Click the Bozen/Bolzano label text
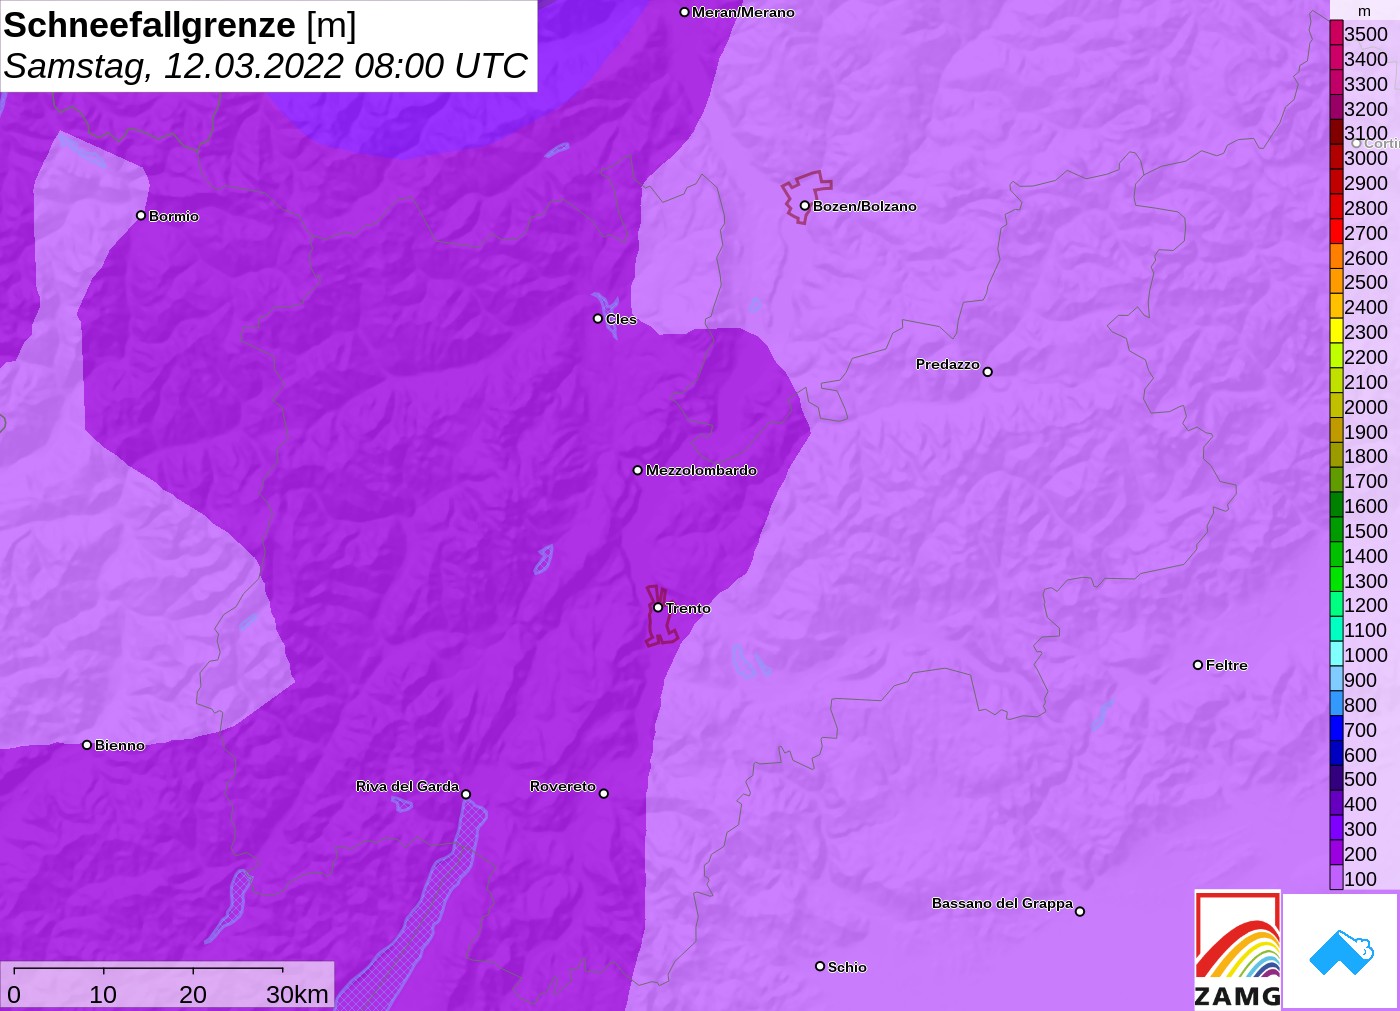The height and width of the screenshot is (1011, 1400). [864, 206]
